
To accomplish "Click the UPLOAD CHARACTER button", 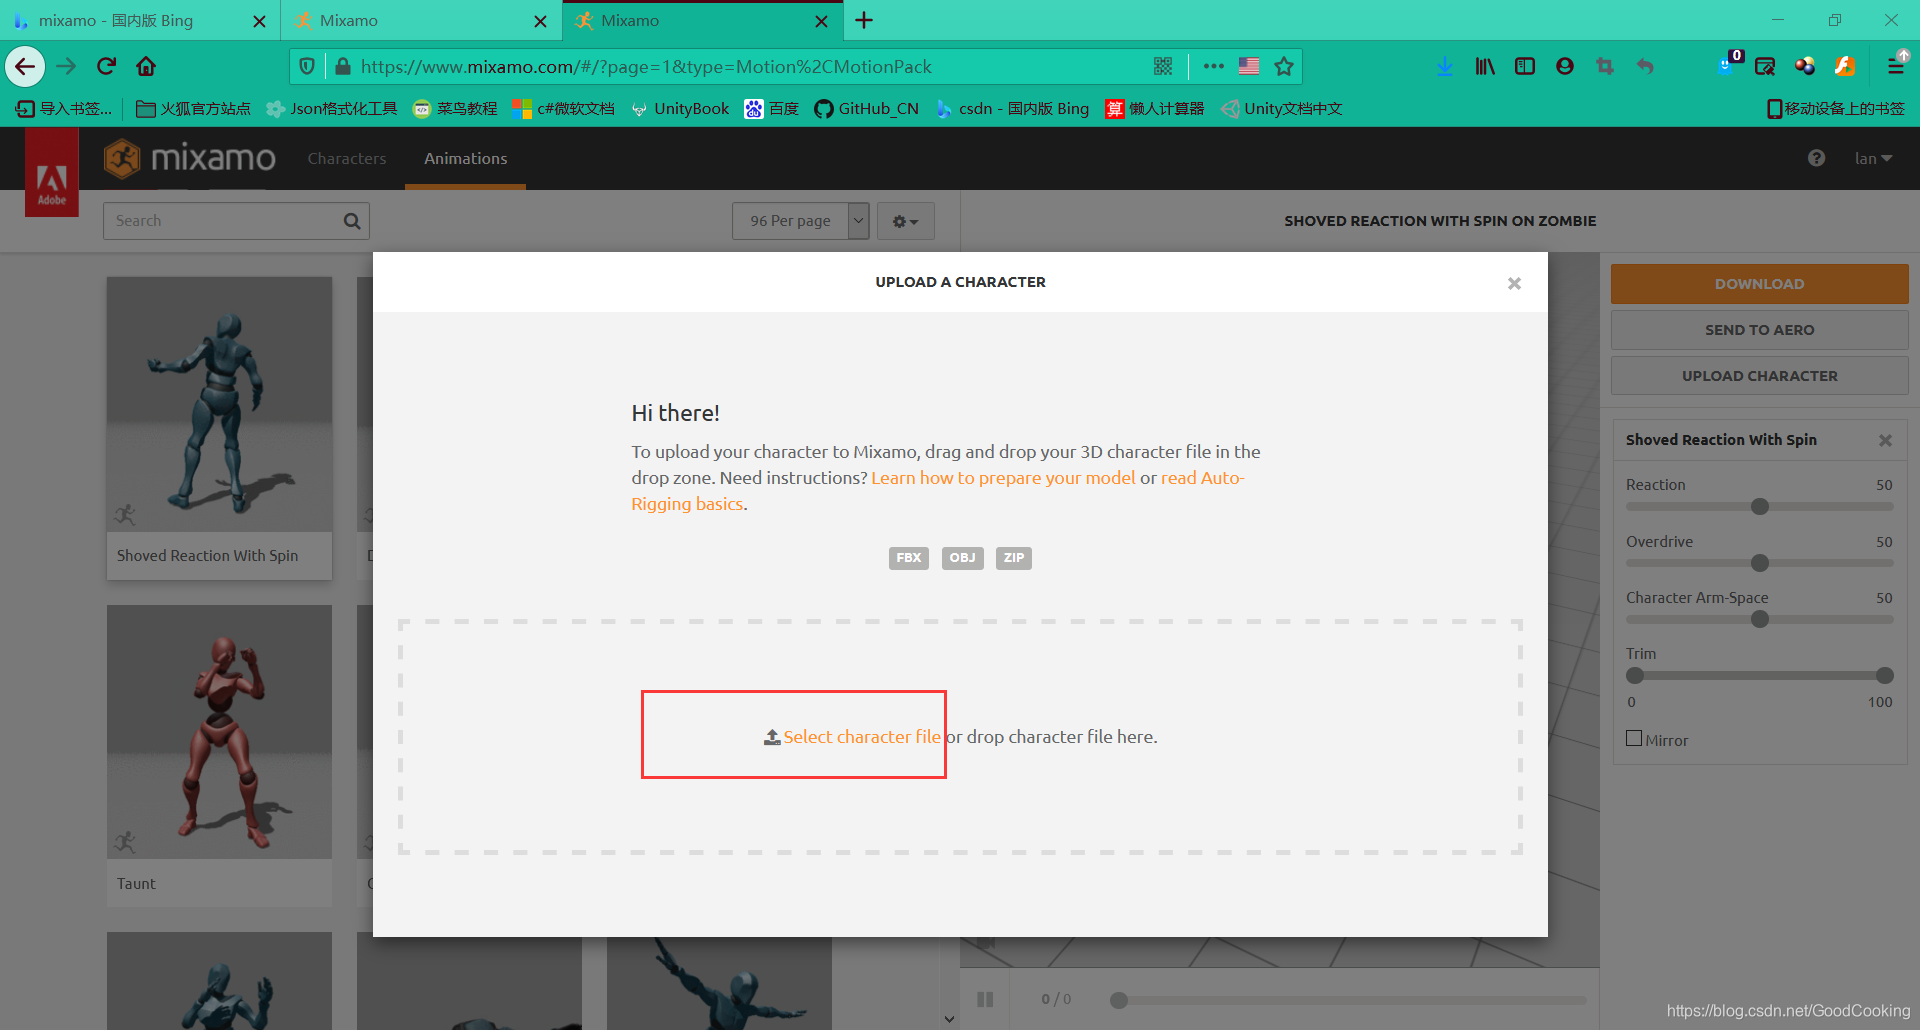I will tap(1759, 376).
